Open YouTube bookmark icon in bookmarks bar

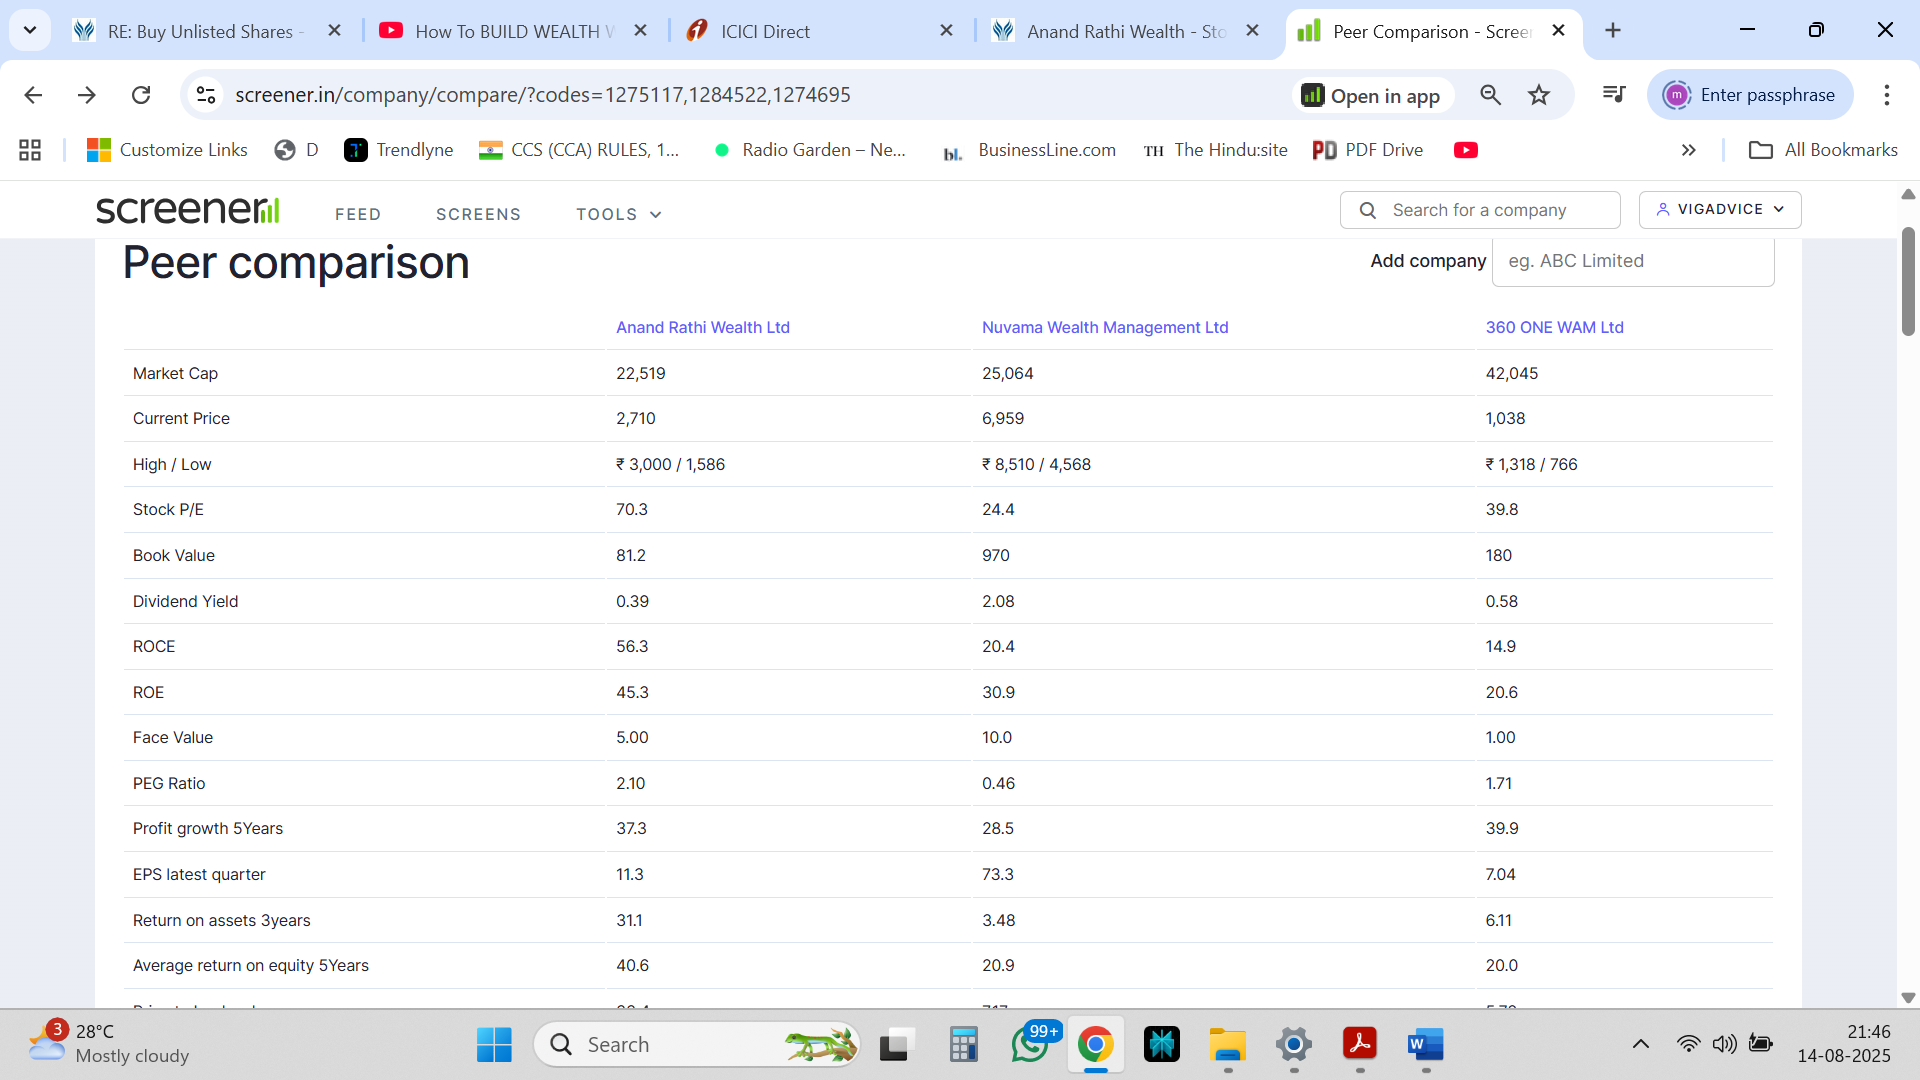1465,150
